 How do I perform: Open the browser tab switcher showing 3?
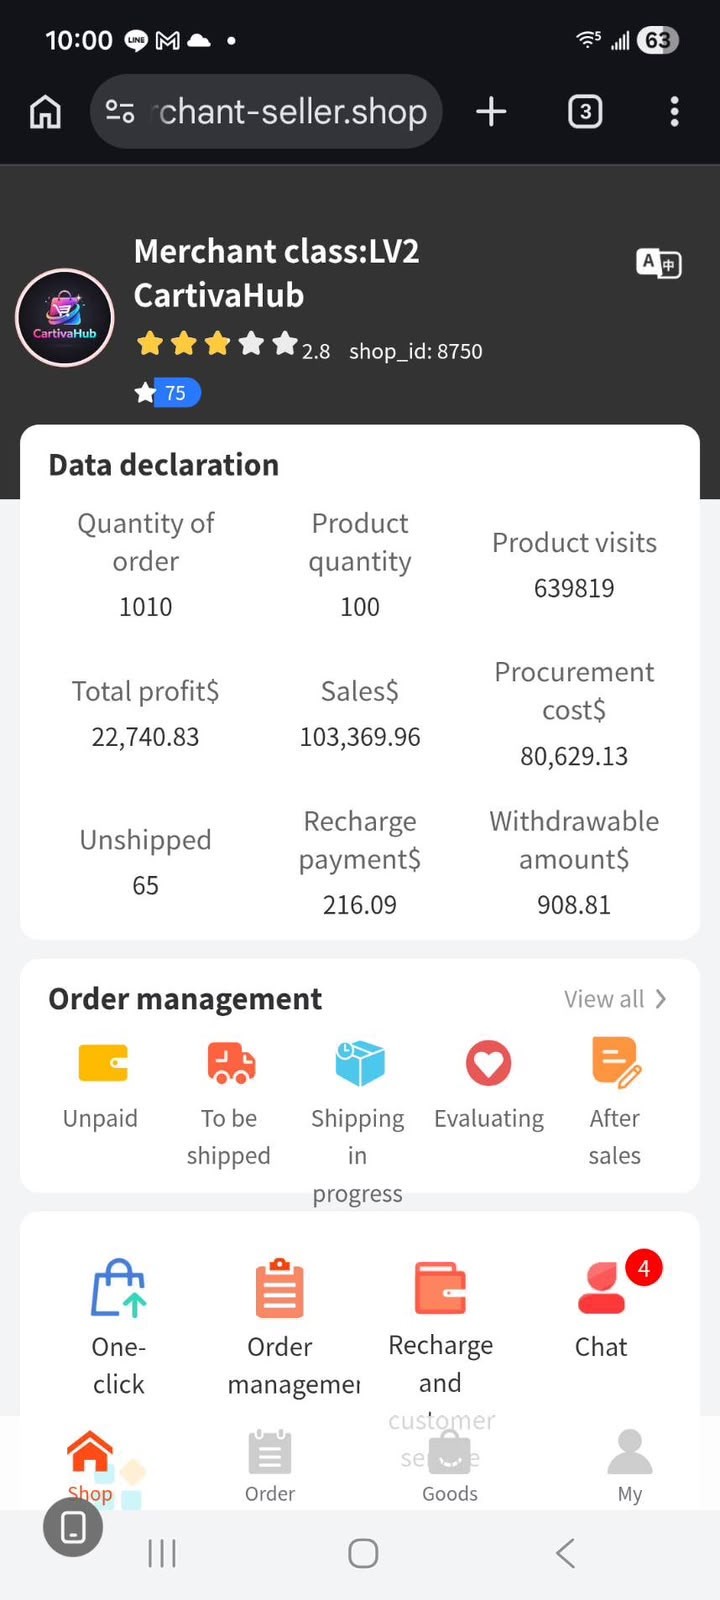tap(585, 111)
